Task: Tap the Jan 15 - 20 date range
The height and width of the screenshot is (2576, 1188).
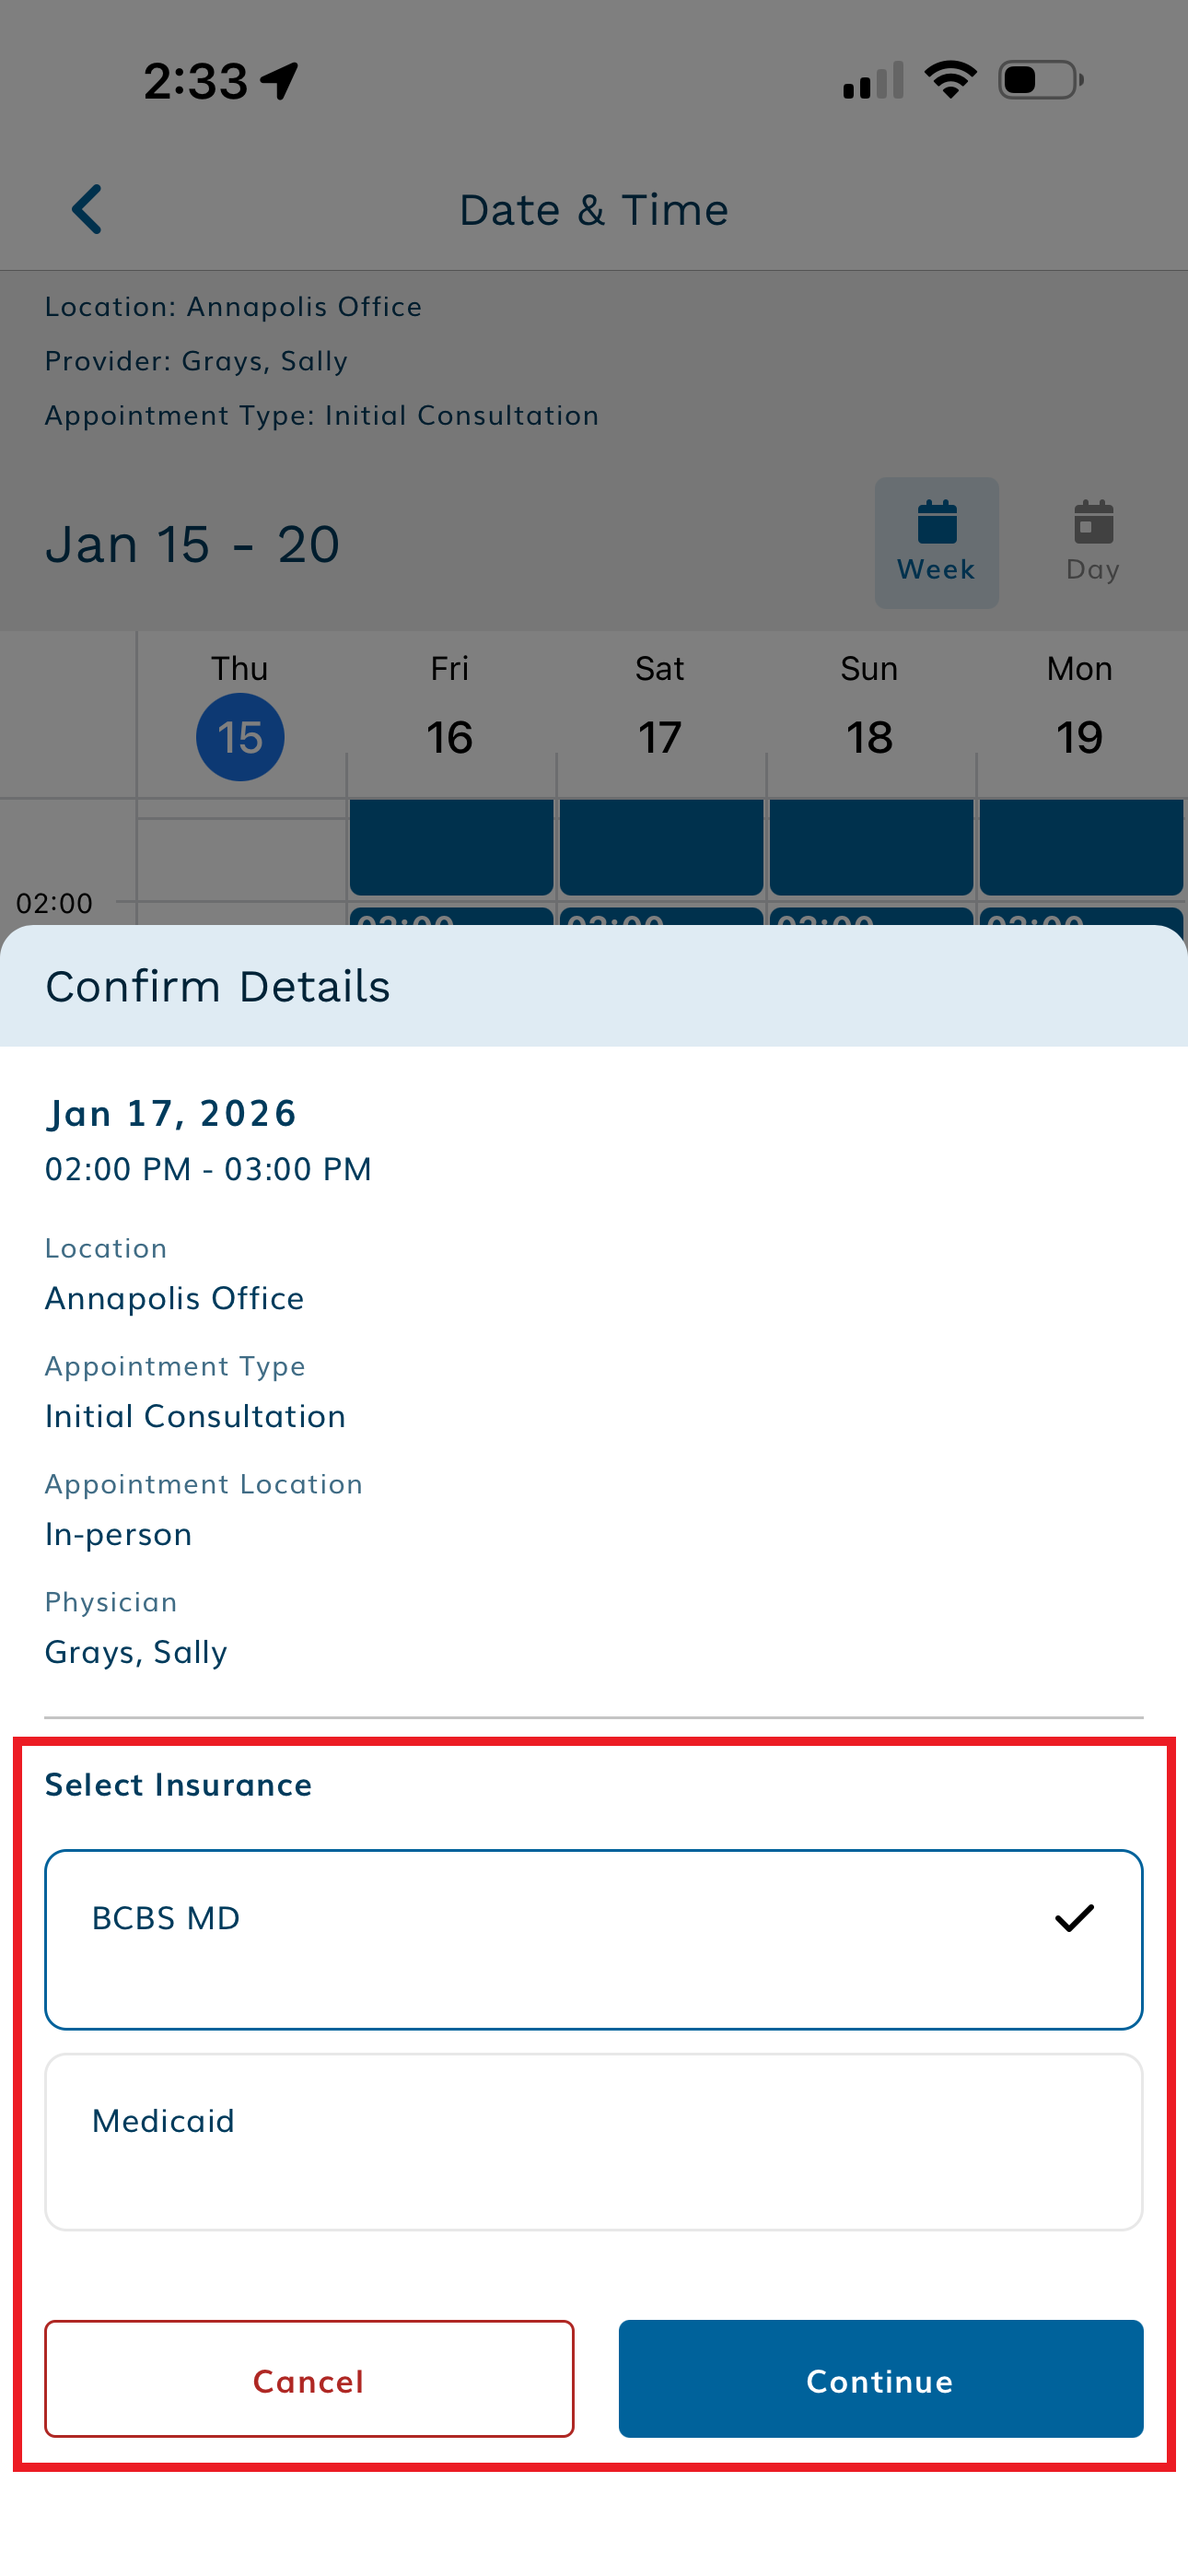Action: click(193, 545)
